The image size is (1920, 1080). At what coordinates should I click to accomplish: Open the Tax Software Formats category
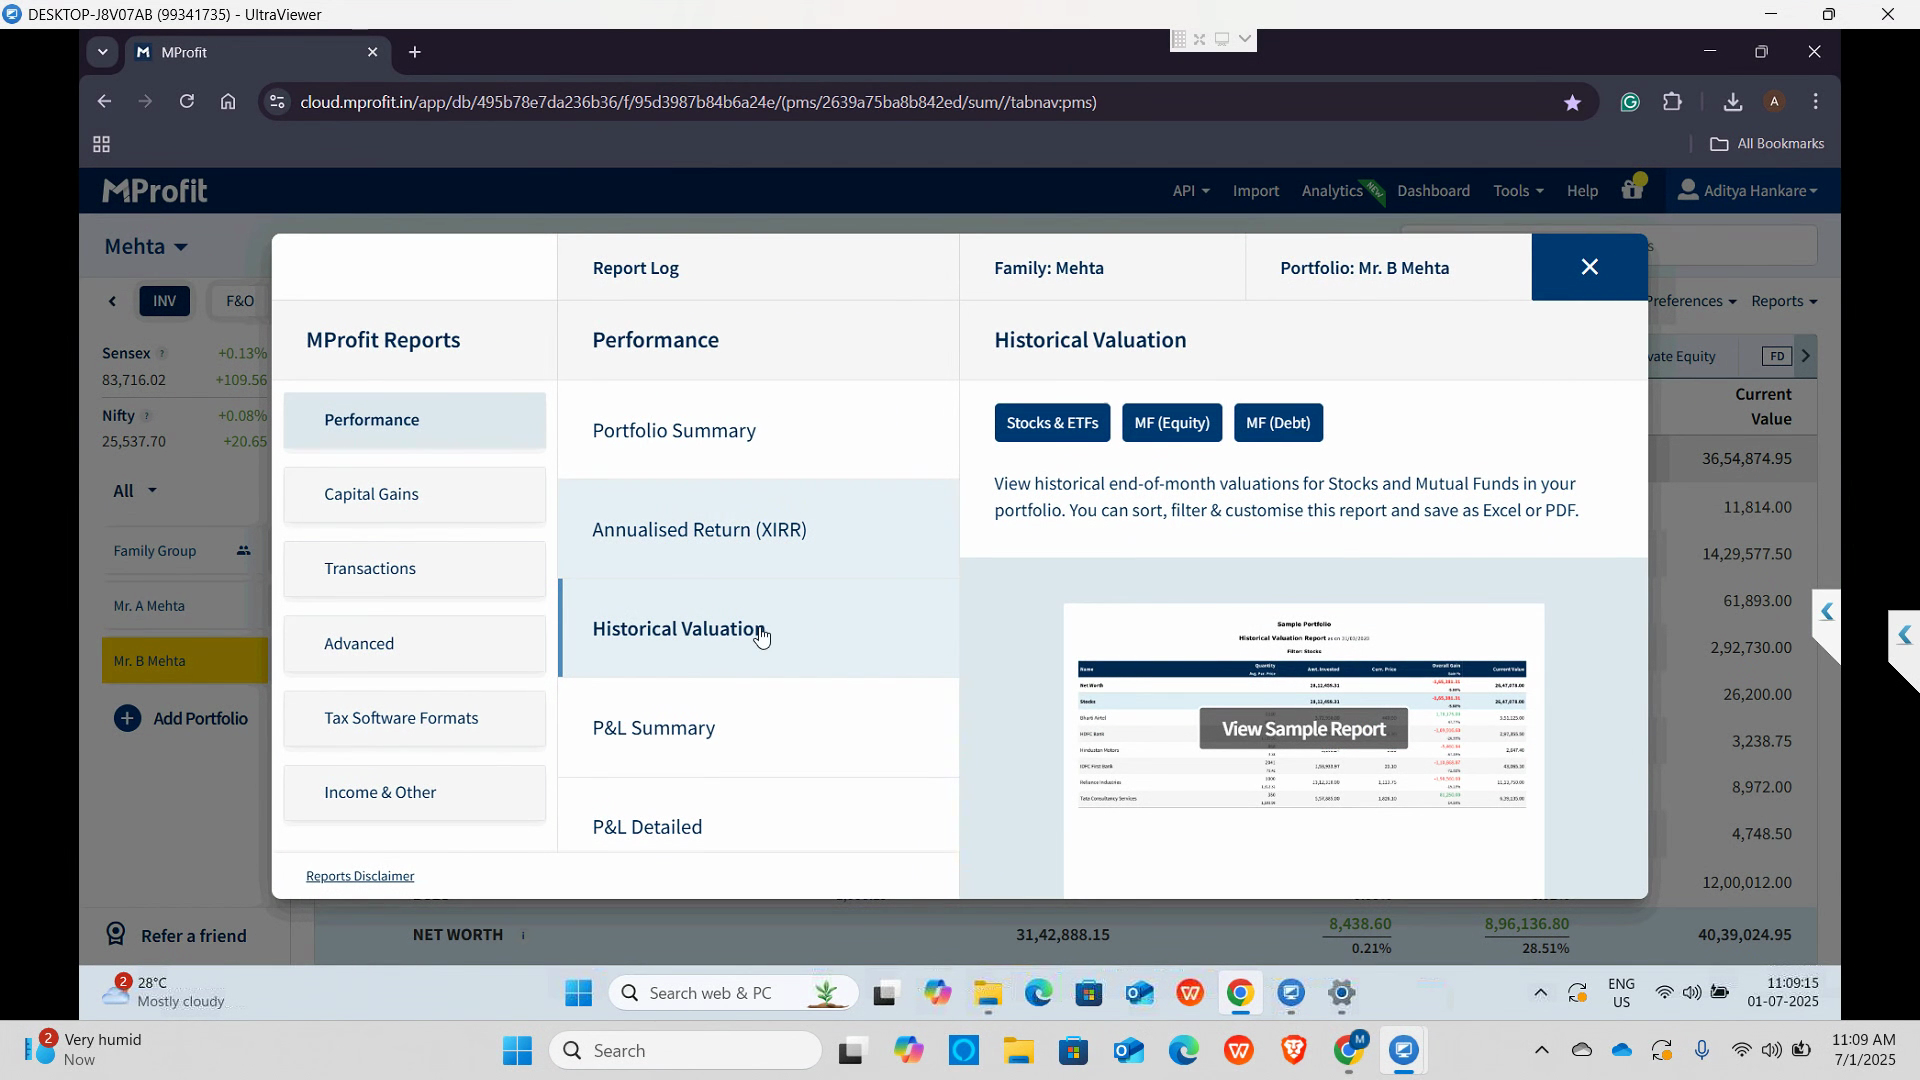tap(414, 718)
